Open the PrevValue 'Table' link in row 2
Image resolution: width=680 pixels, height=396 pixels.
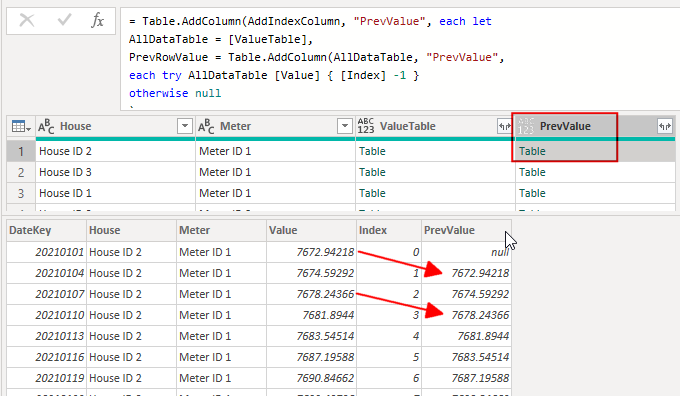[x=532, y=172]
